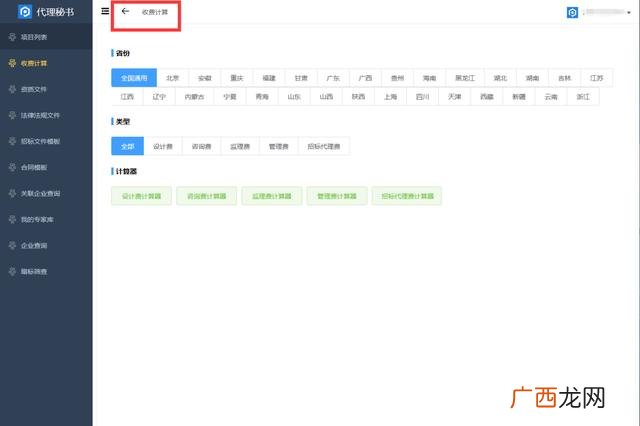Click the icon beside 我的专家库

point(12,220)
